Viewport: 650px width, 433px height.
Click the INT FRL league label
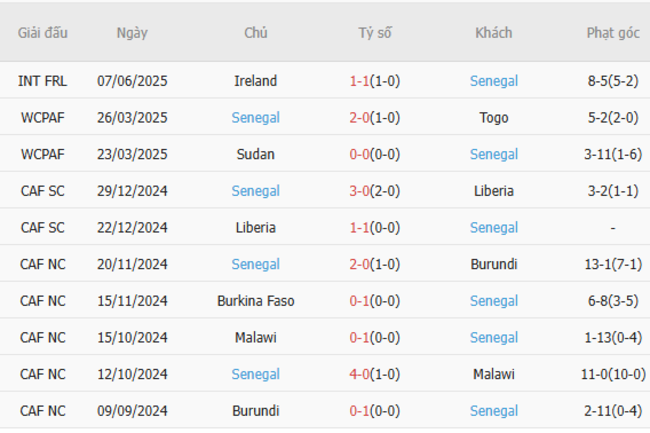(43, 81)
